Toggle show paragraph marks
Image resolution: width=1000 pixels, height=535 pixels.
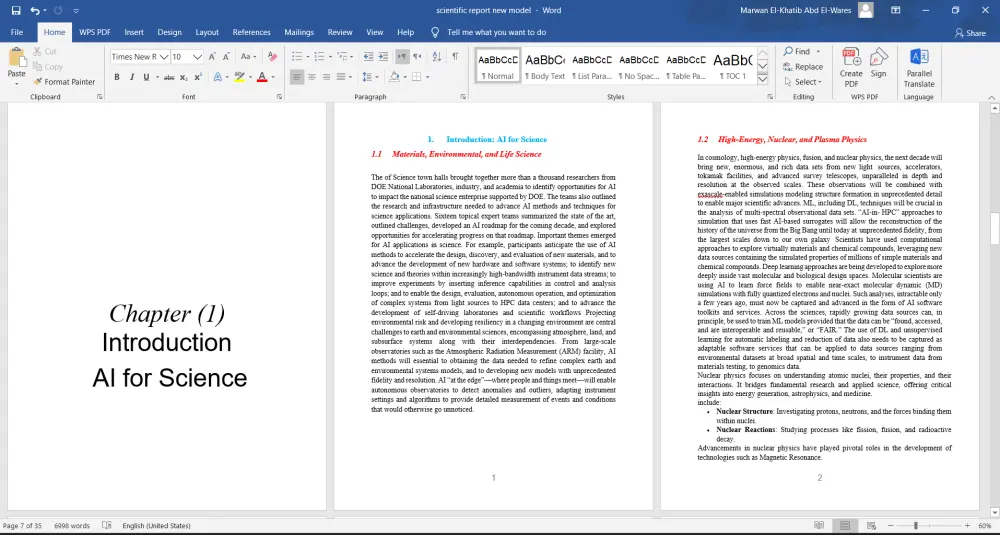tap(455, 57)
